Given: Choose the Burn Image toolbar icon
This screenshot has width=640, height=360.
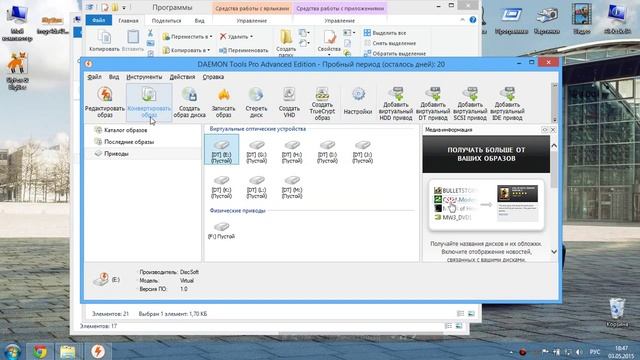Looking at the screenshot, I should click(x=223, y=102).
